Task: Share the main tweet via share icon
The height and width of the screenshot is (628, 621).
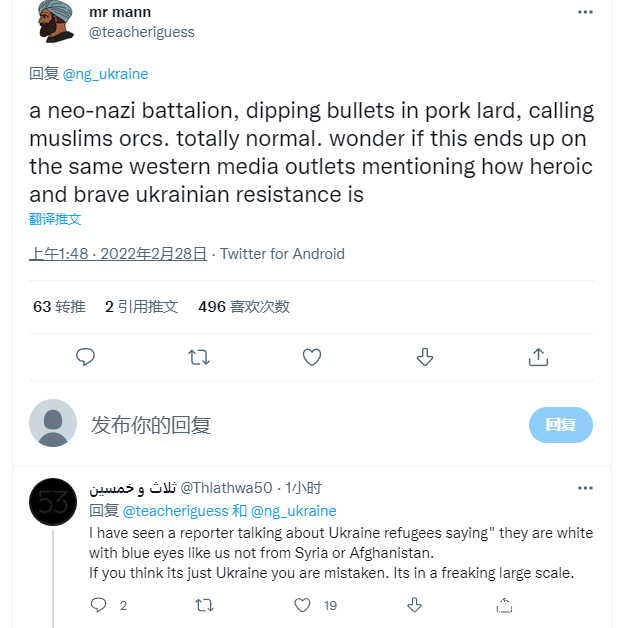Action: (538, 357)
